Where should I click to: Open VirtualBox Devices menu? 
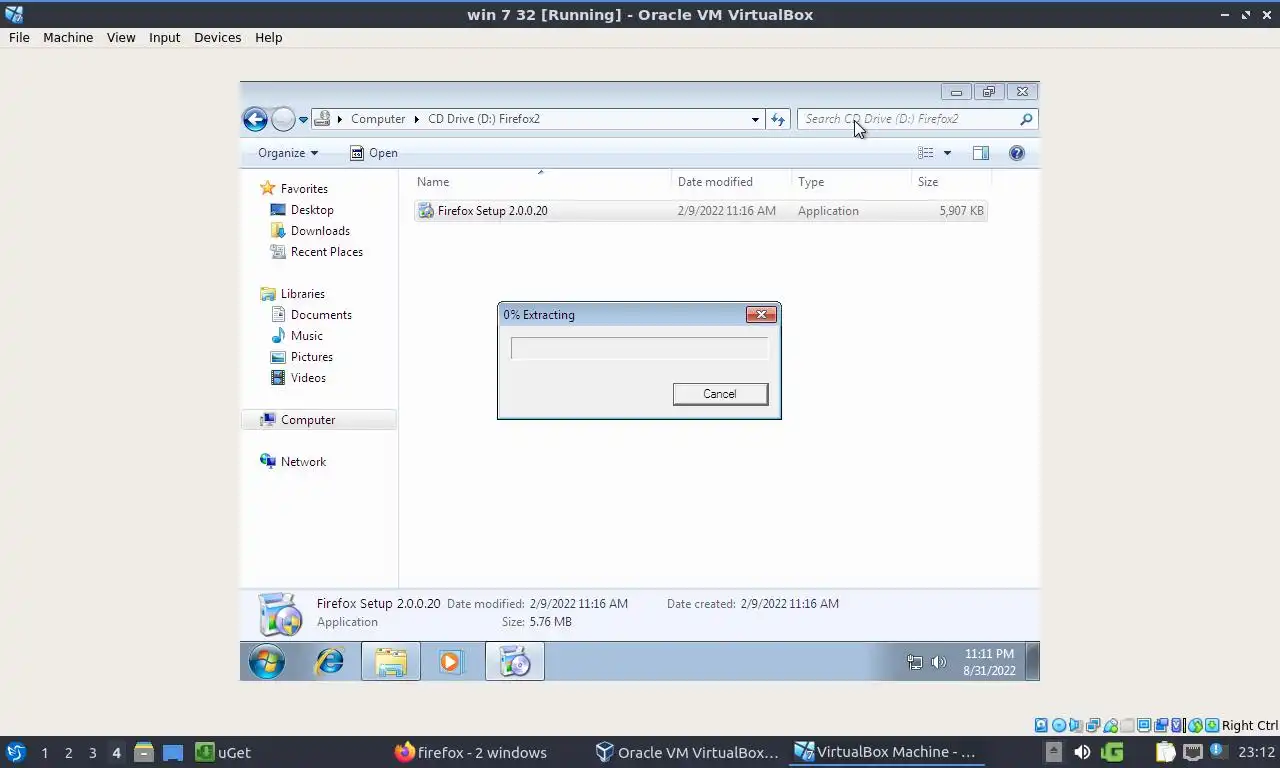[x=218, y=37]
